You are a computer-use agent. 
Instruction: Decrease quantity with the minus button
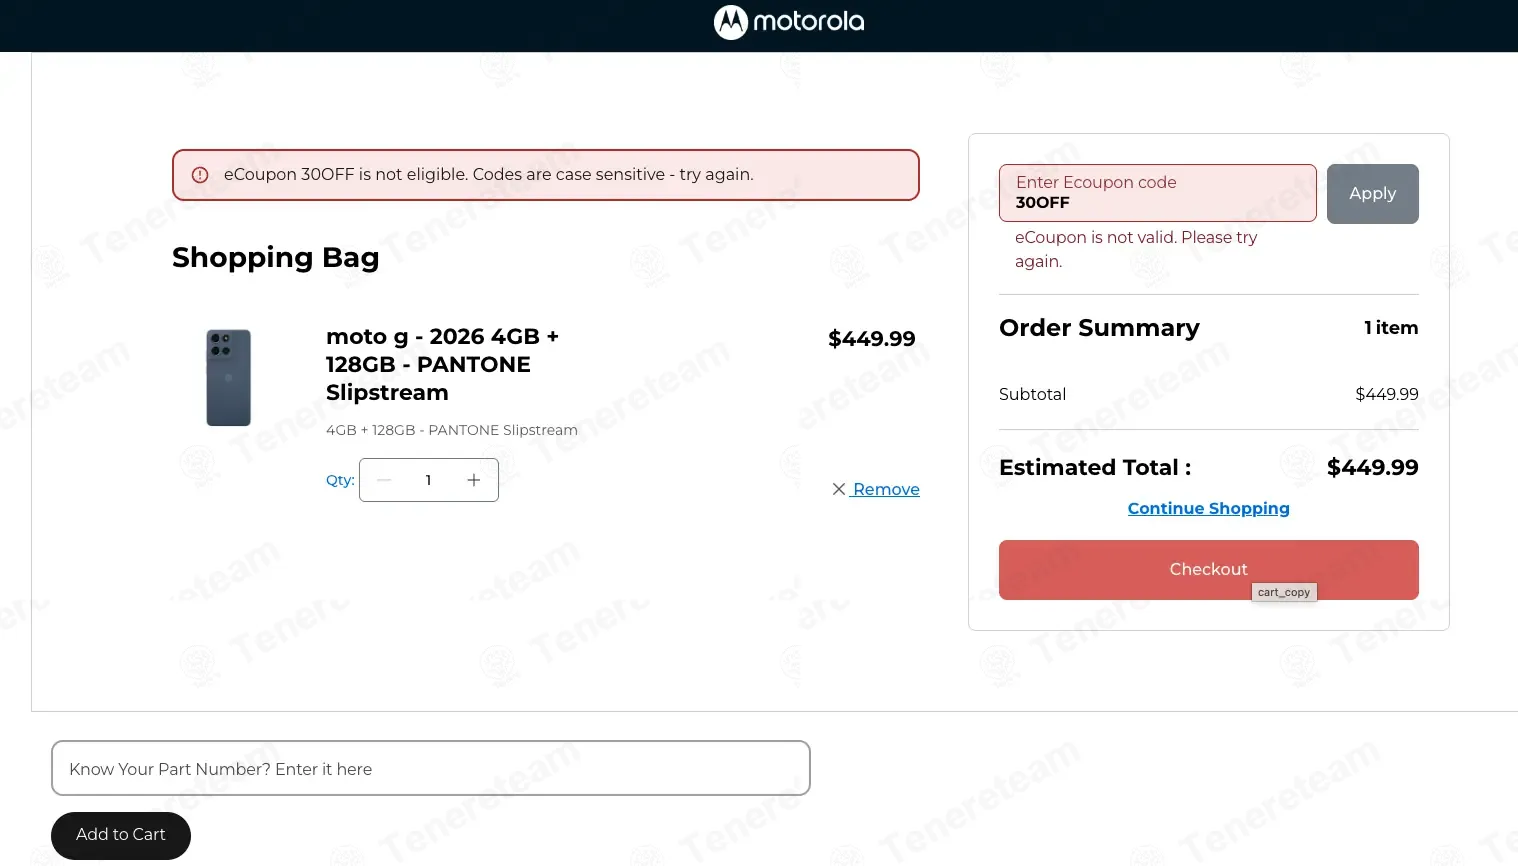(384, 480)
